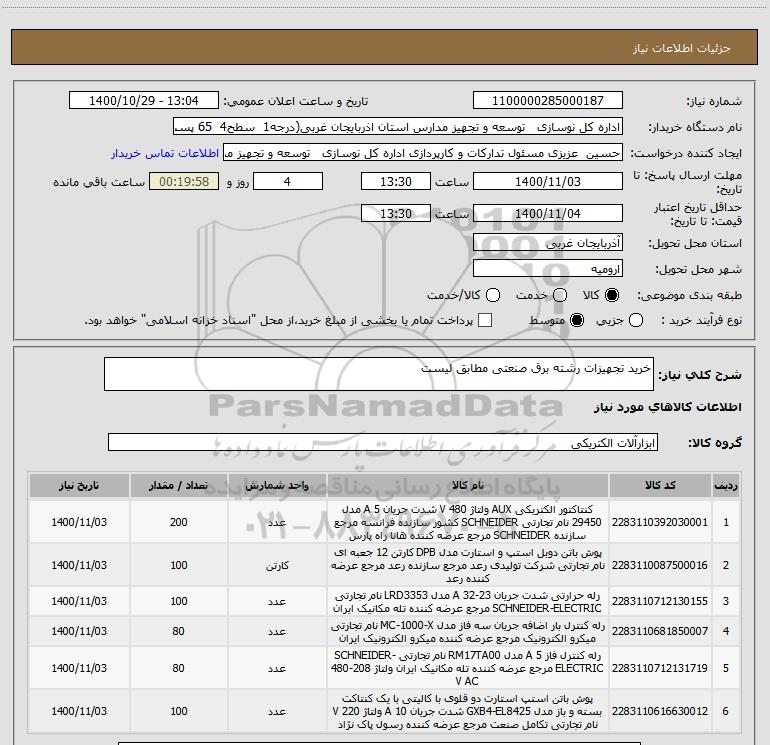
Task: Click the countdown timer 00:19:58 field
Action: tap(184, 182)
